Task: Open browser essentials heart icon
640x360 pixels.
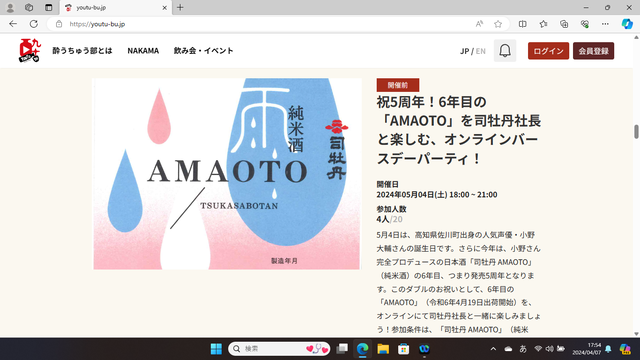Action: (585, 24)
